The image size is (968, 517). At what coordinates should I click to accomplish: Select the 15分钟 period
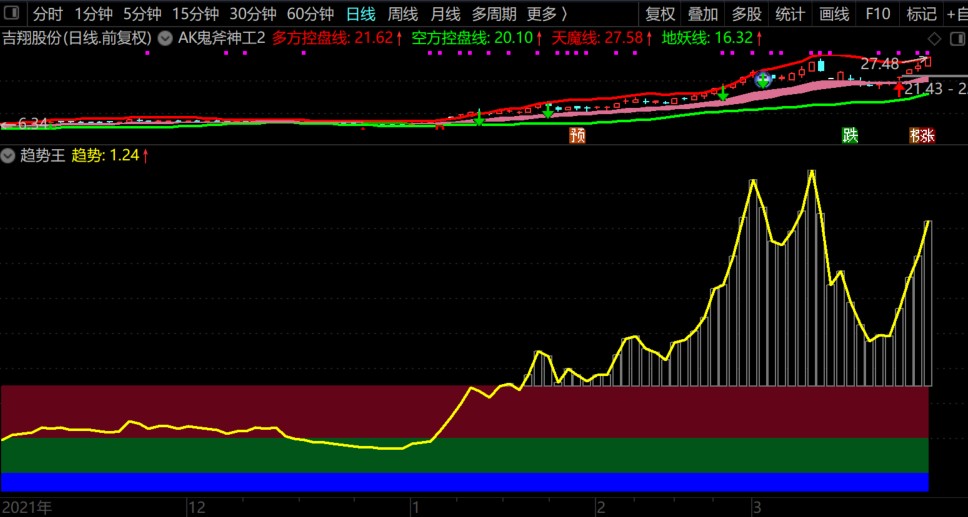tap(196, 14)
